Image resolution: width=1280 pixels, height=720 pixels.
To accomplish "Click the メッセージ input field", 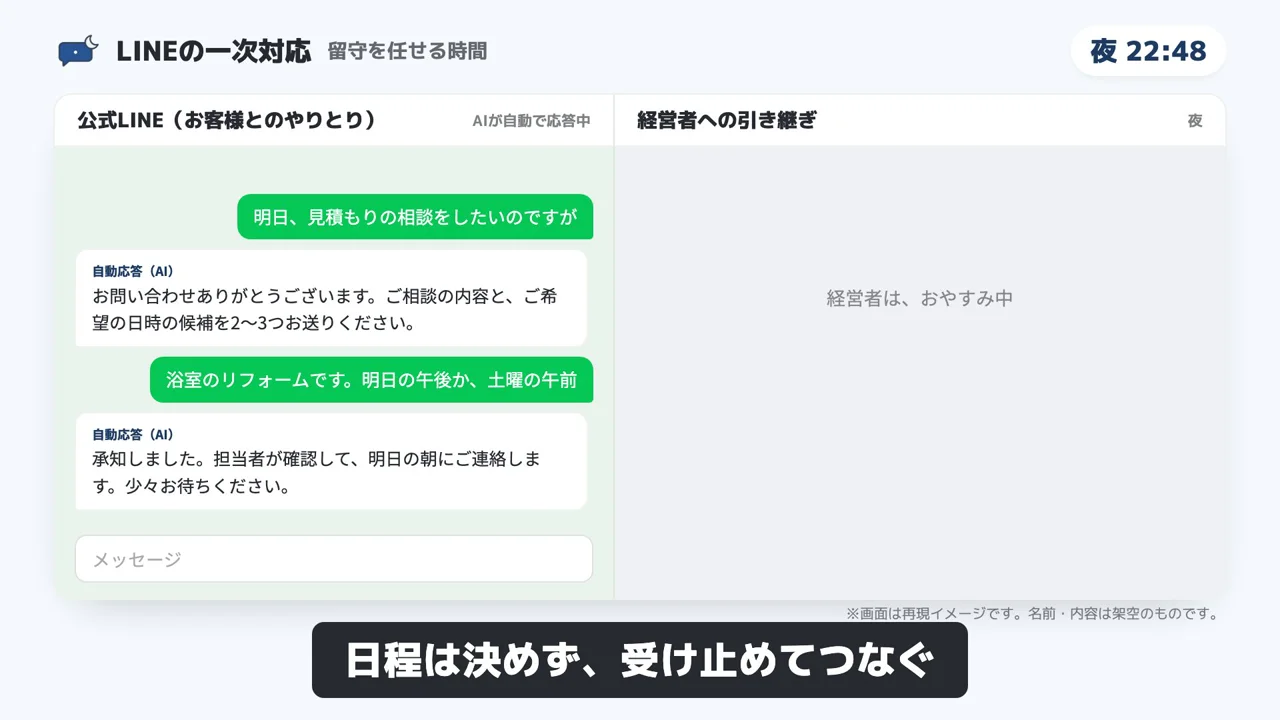I will 334,559.
